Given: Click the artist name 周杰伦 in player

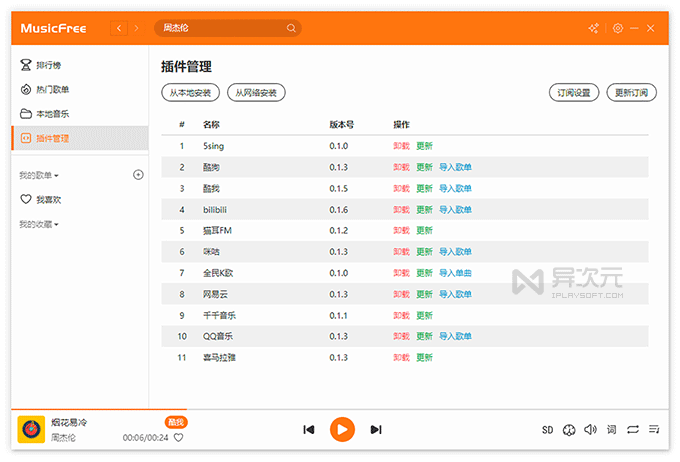Looking at the screenshot, I should [63, 438].
